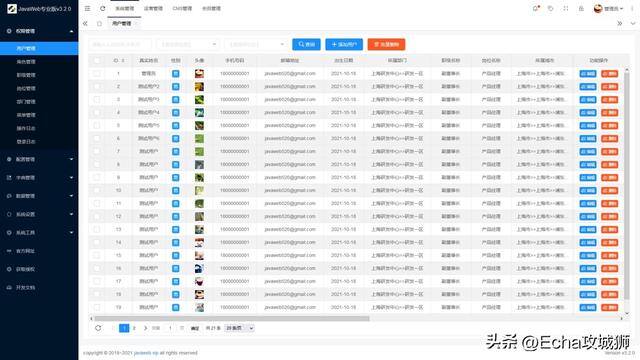Viewport: 640px width, 360px height.
Task: Click the orange 批量删除 button
Action: [387, 44]
